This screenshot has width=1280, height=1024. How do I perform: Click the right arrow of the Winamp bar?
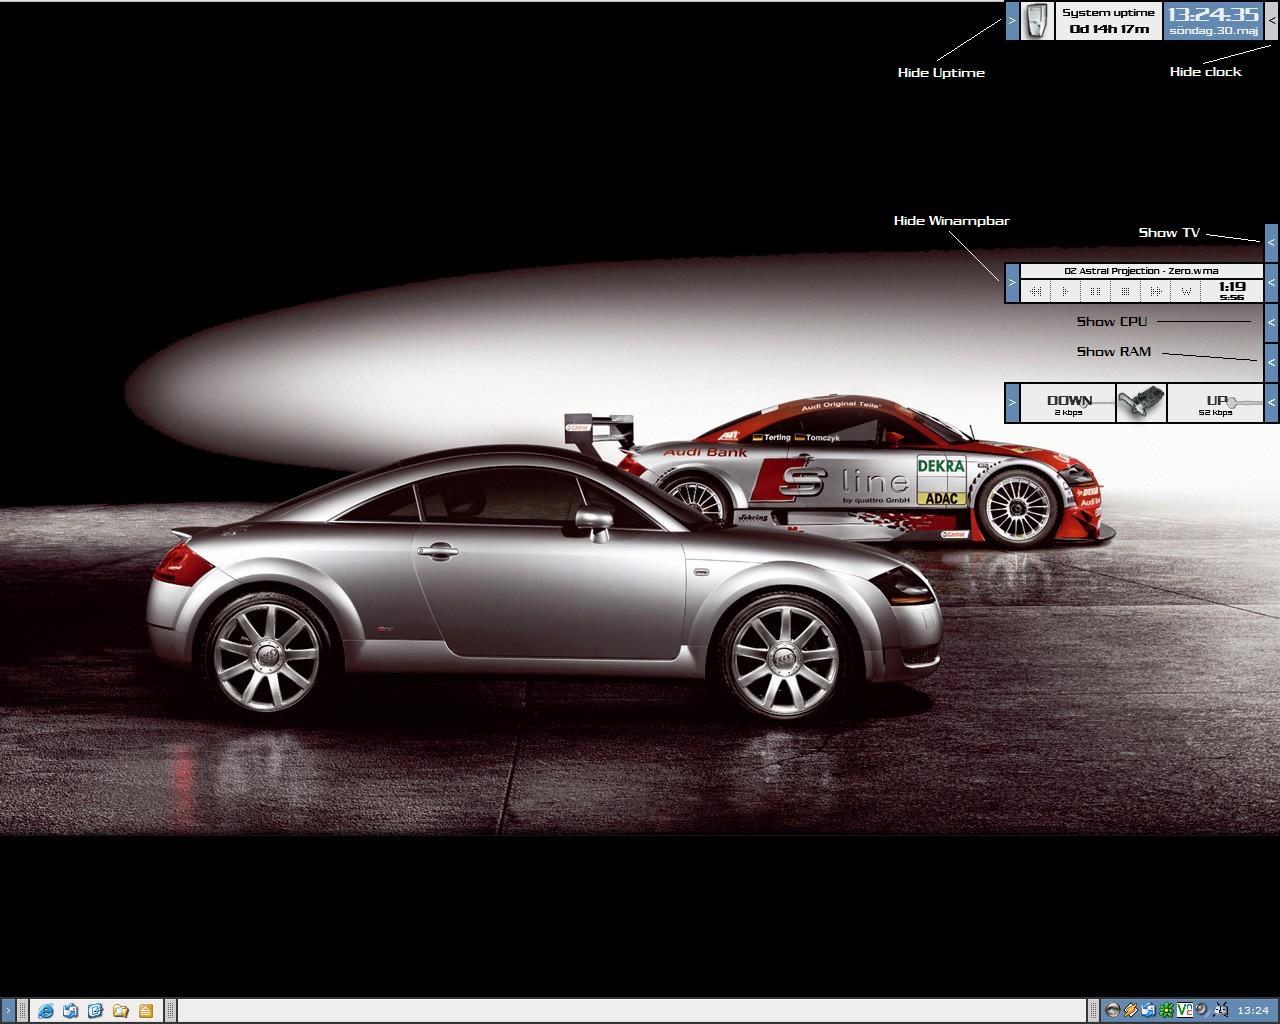click(1272, 283)
